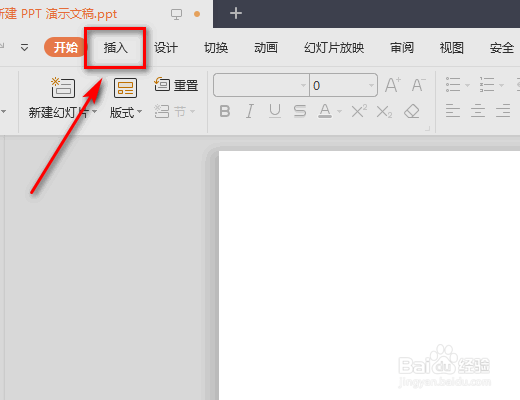
Task: Click the 版式 layout icon
Action: pos(125,88)
